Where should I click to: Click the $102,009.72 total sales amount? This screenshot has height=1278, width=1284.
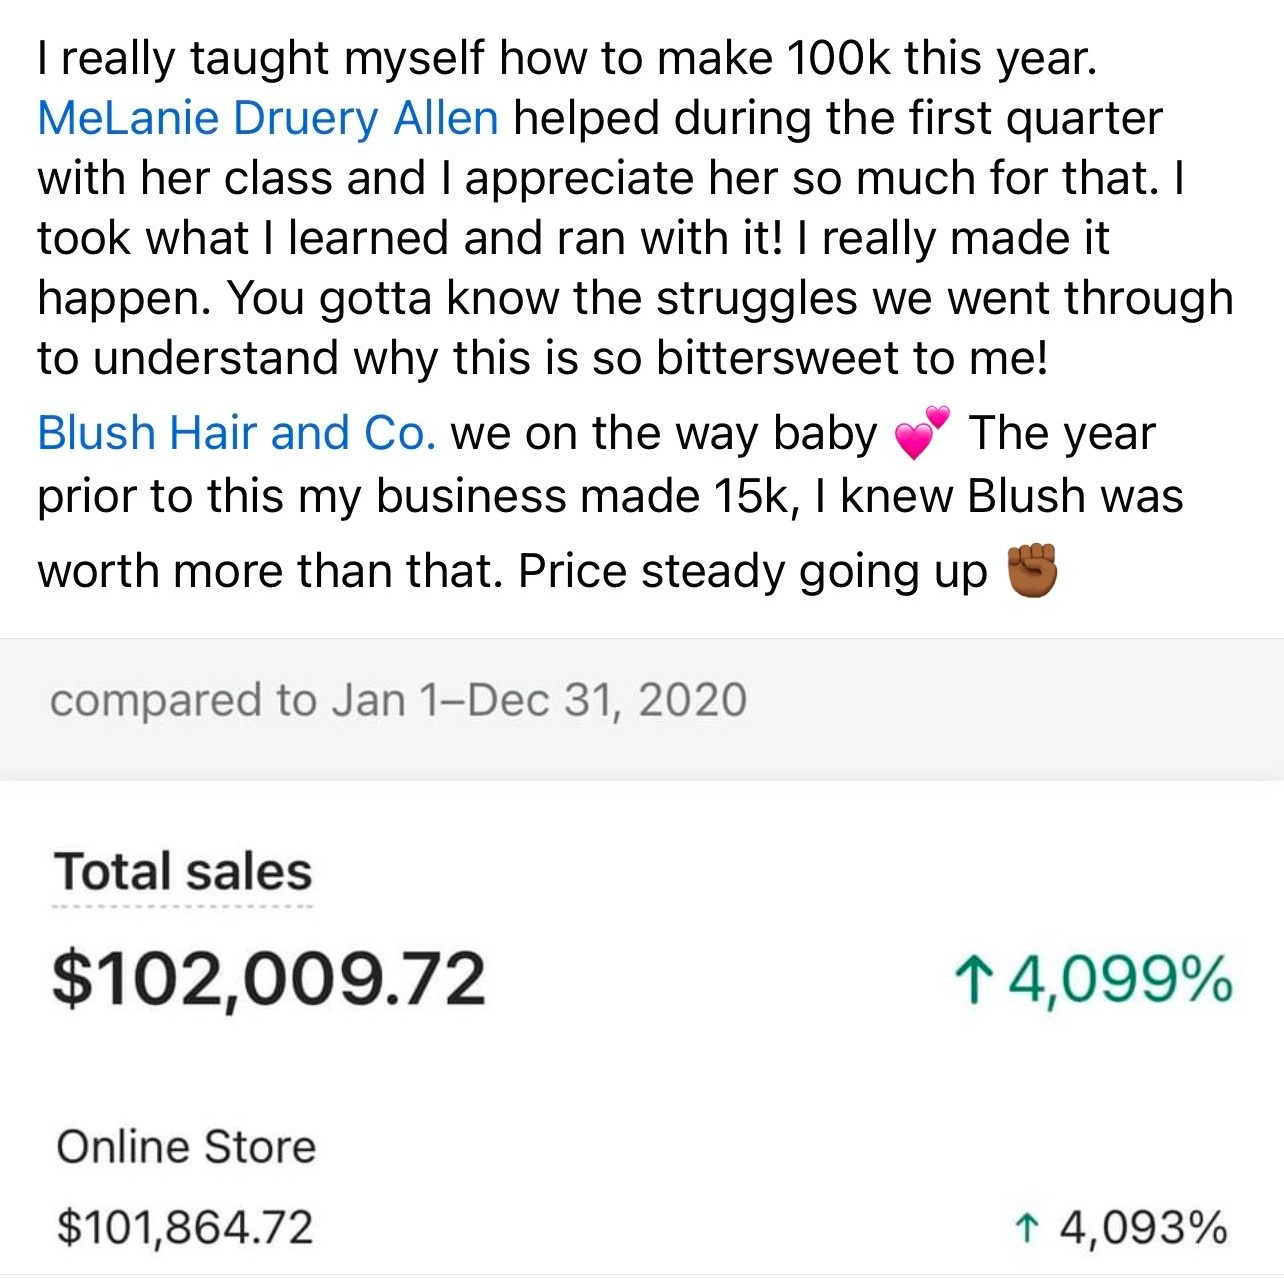click(x=268, y=978)
